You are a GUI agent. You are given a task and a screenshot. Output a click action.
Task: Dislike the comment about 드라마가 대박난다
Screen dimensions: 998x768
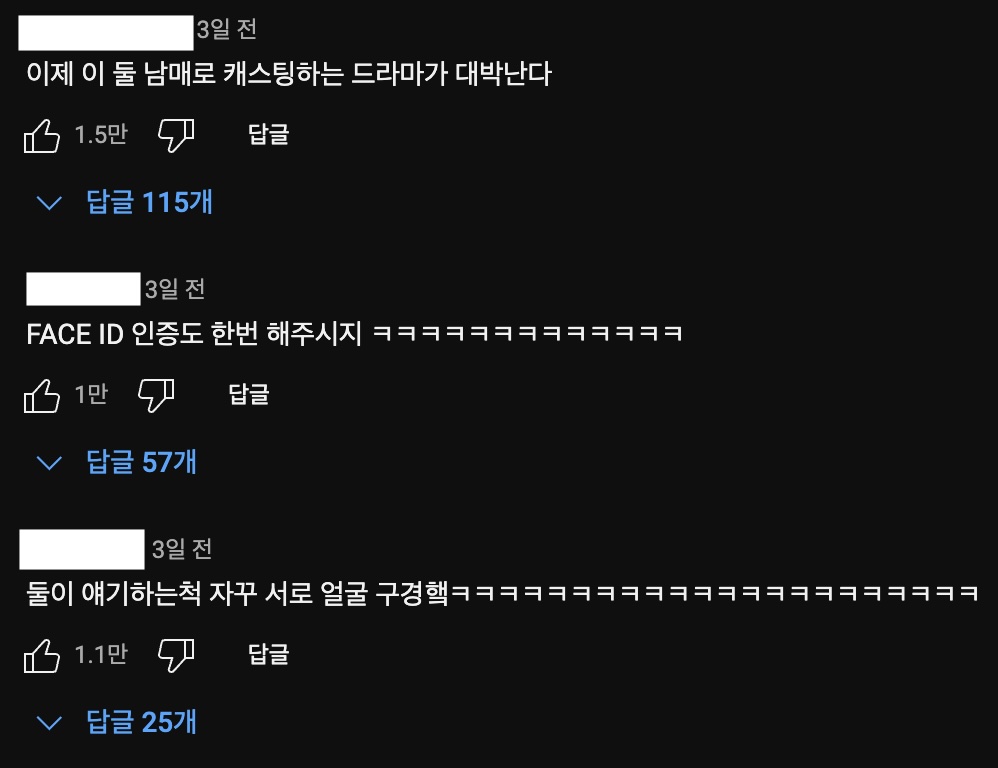[x=176, y=136]
